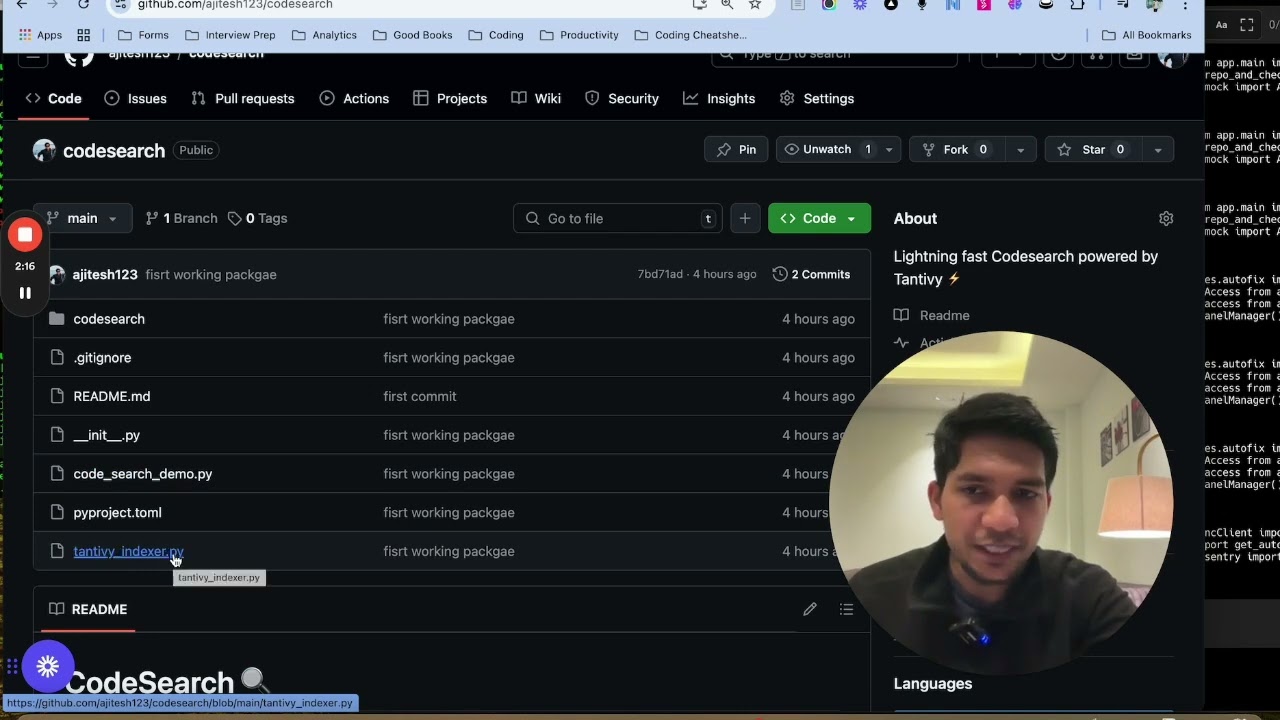Stop the screen recording
This screenshot has width=1280, height=720.
click(25, 235)
